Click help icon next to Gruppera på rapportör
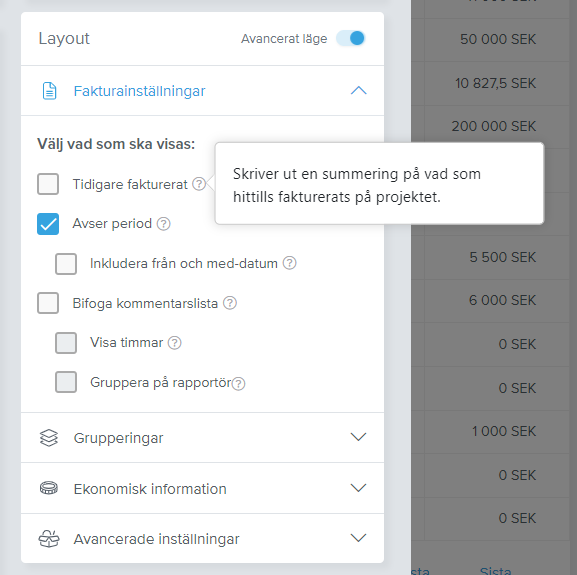The image size is (577, 575). pos(238,383)
